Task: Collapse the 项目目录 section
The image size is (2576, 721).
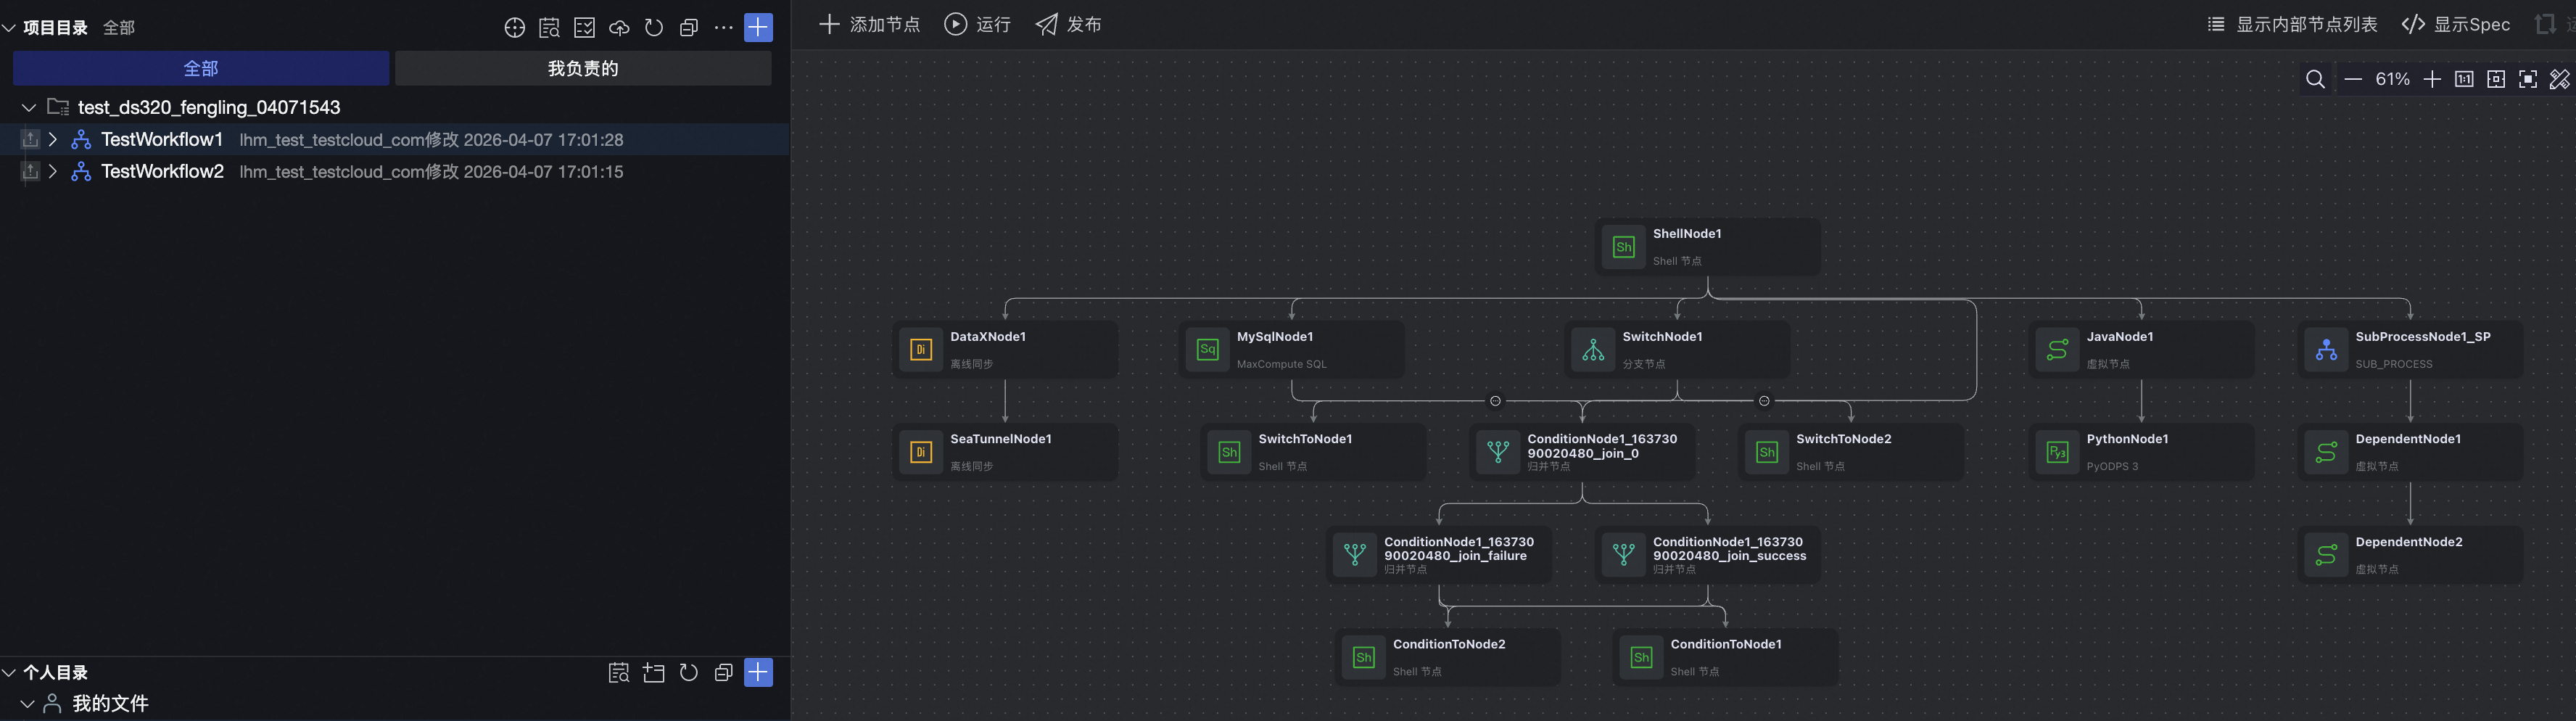Action: pyautogui.click(x=9, y=28)
